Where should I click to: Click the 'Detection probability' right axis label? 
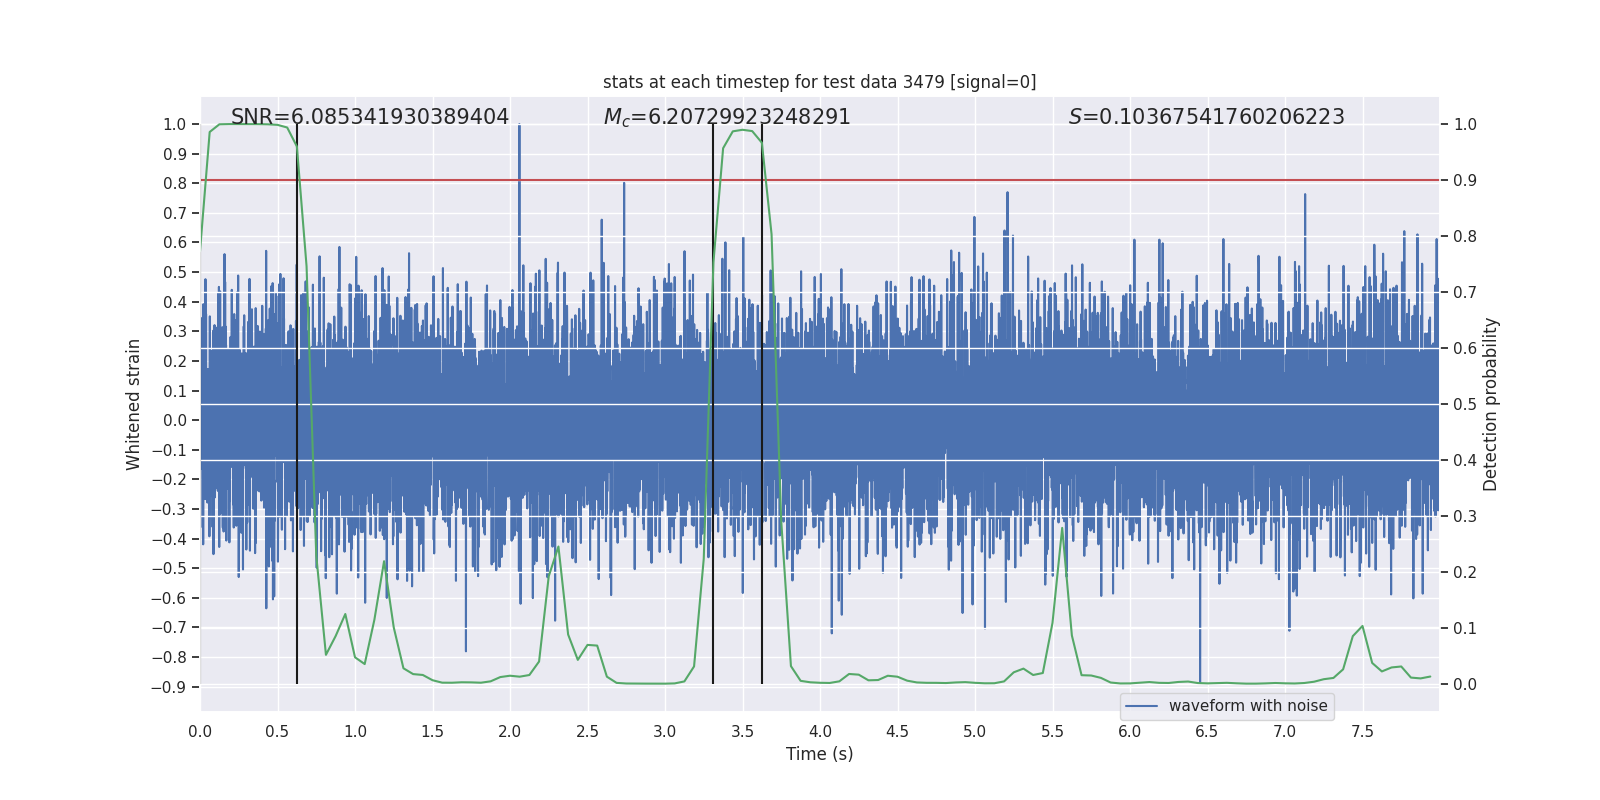click(1491, 404)
